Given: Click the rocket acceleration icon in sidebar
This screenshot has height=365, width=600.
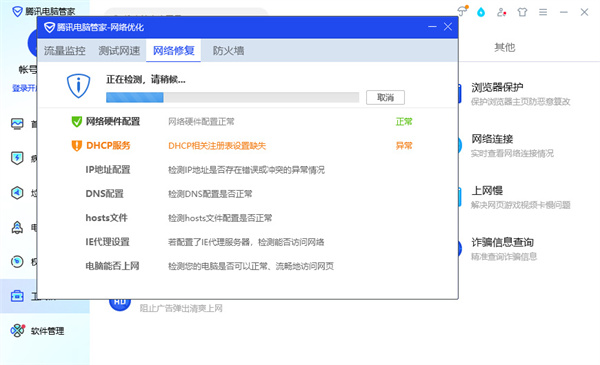Looking at the screenshot, I should click(17, 227).
